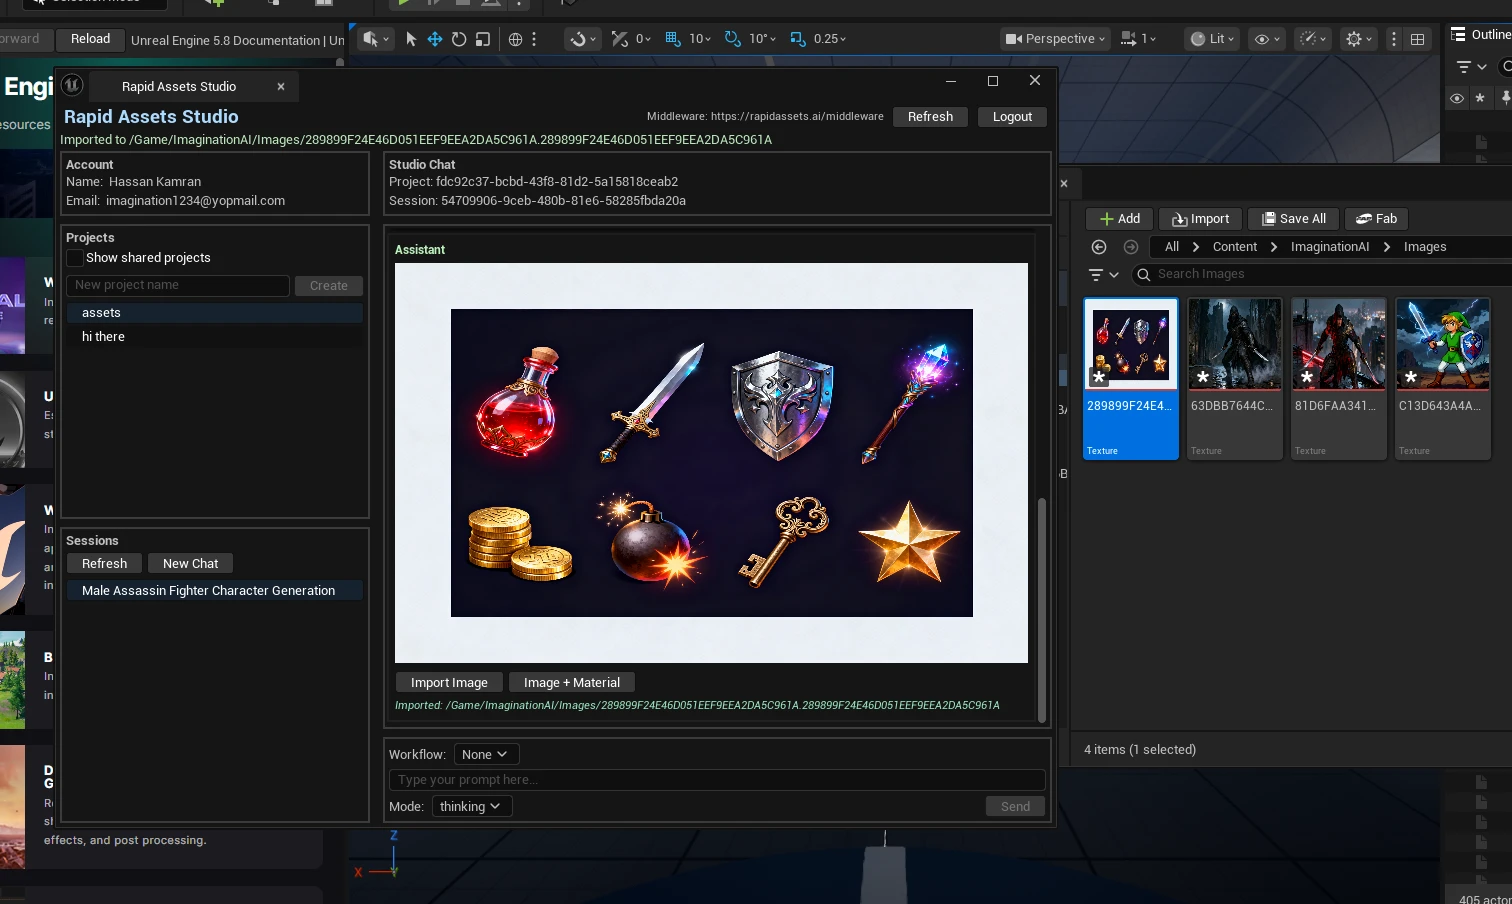Open rotation snap 10° dropdown
This screenshot has width=1512, height=904.
pyautogui.click(x=762, y=39)
